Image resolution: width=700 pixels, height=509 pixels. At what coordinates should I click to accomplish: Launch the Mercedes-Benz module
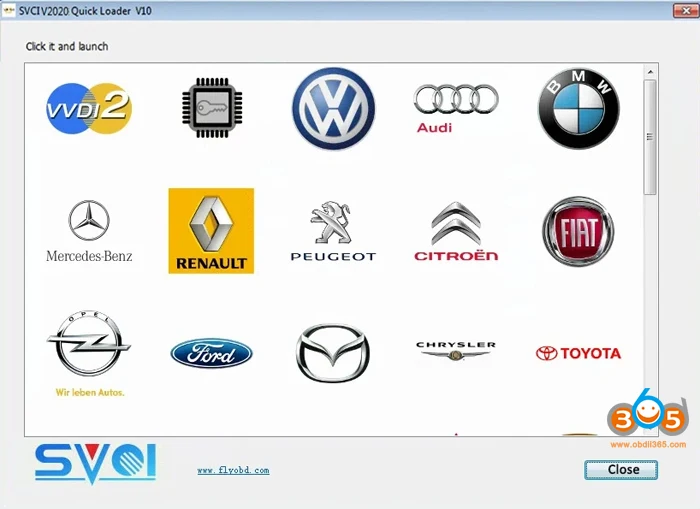click(x=89, y=231)
